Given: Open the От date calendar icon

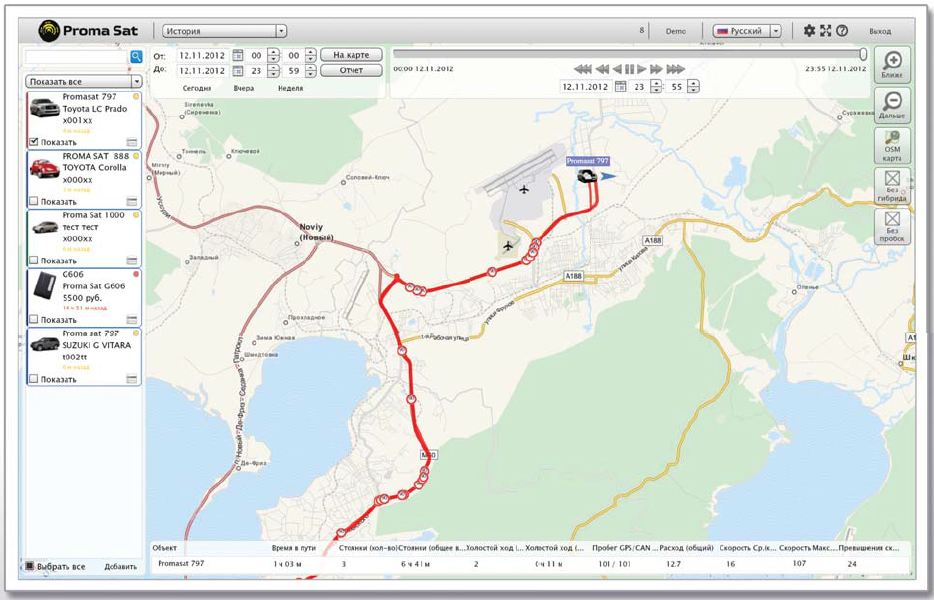Looking at the screenshot, I should pyautogui.click(x=238, y=55).
